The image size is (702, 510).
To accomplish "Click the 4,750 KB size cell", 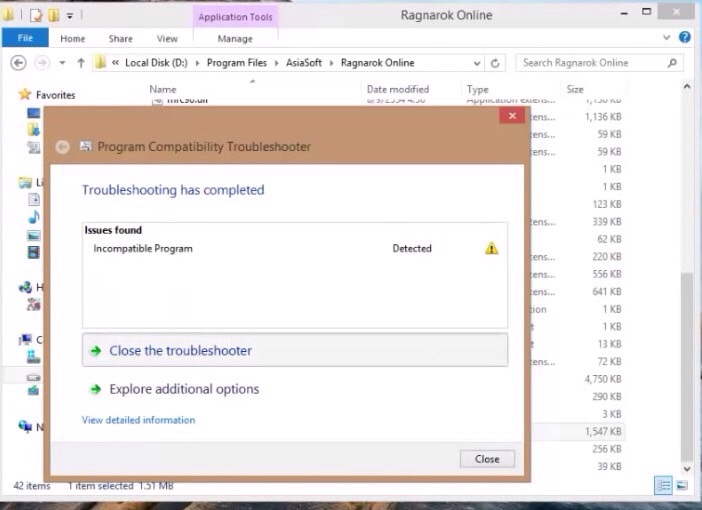I will tap(603, 379).
